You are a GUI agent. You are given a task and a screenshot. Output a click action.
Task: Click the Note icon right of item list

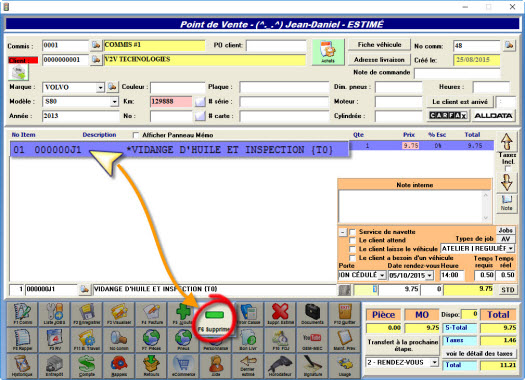coord(507,203)
